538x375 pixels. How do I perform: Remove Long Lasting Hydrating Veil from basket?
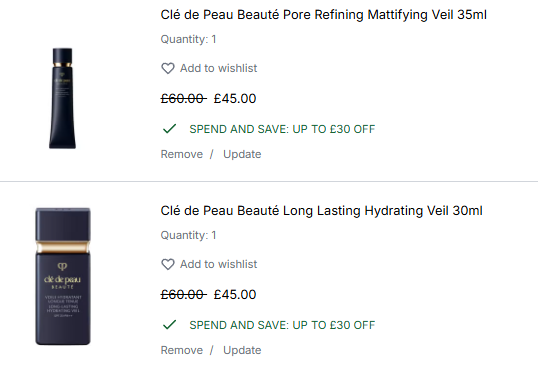tap(182, 350)
